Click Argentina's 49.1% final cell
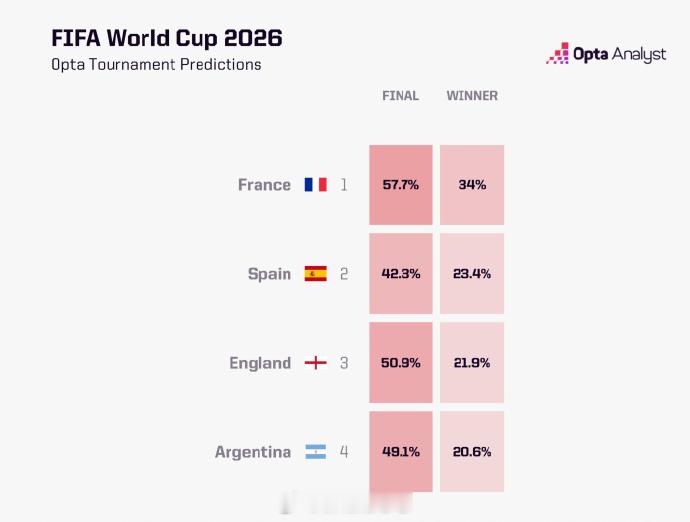 401,452
